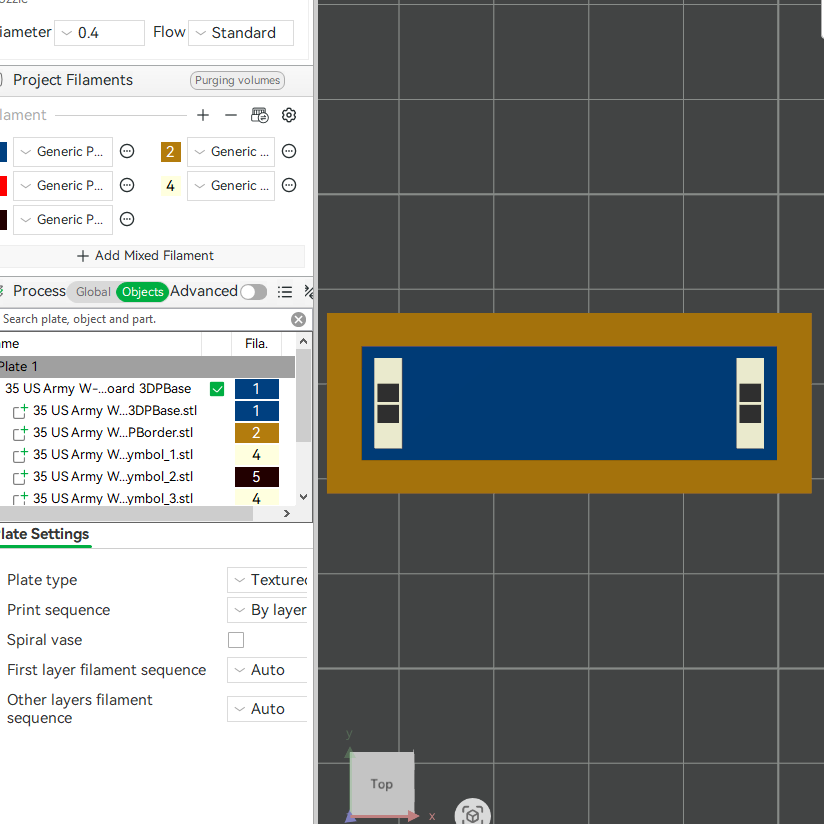Open the AMS filament sync icon

tap(260, 115)
